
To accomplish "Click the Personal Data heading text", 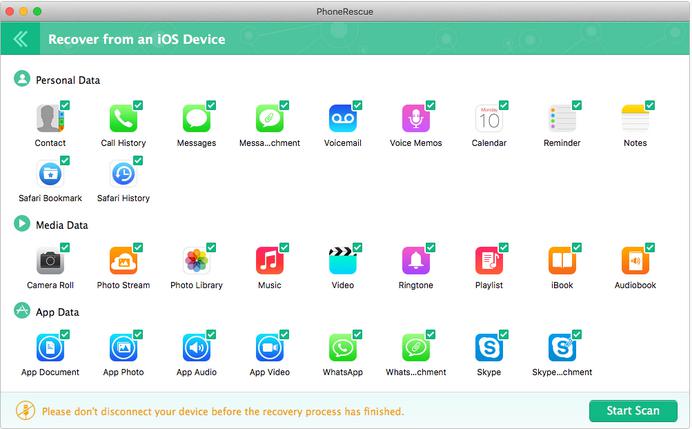I will point(68,80).
